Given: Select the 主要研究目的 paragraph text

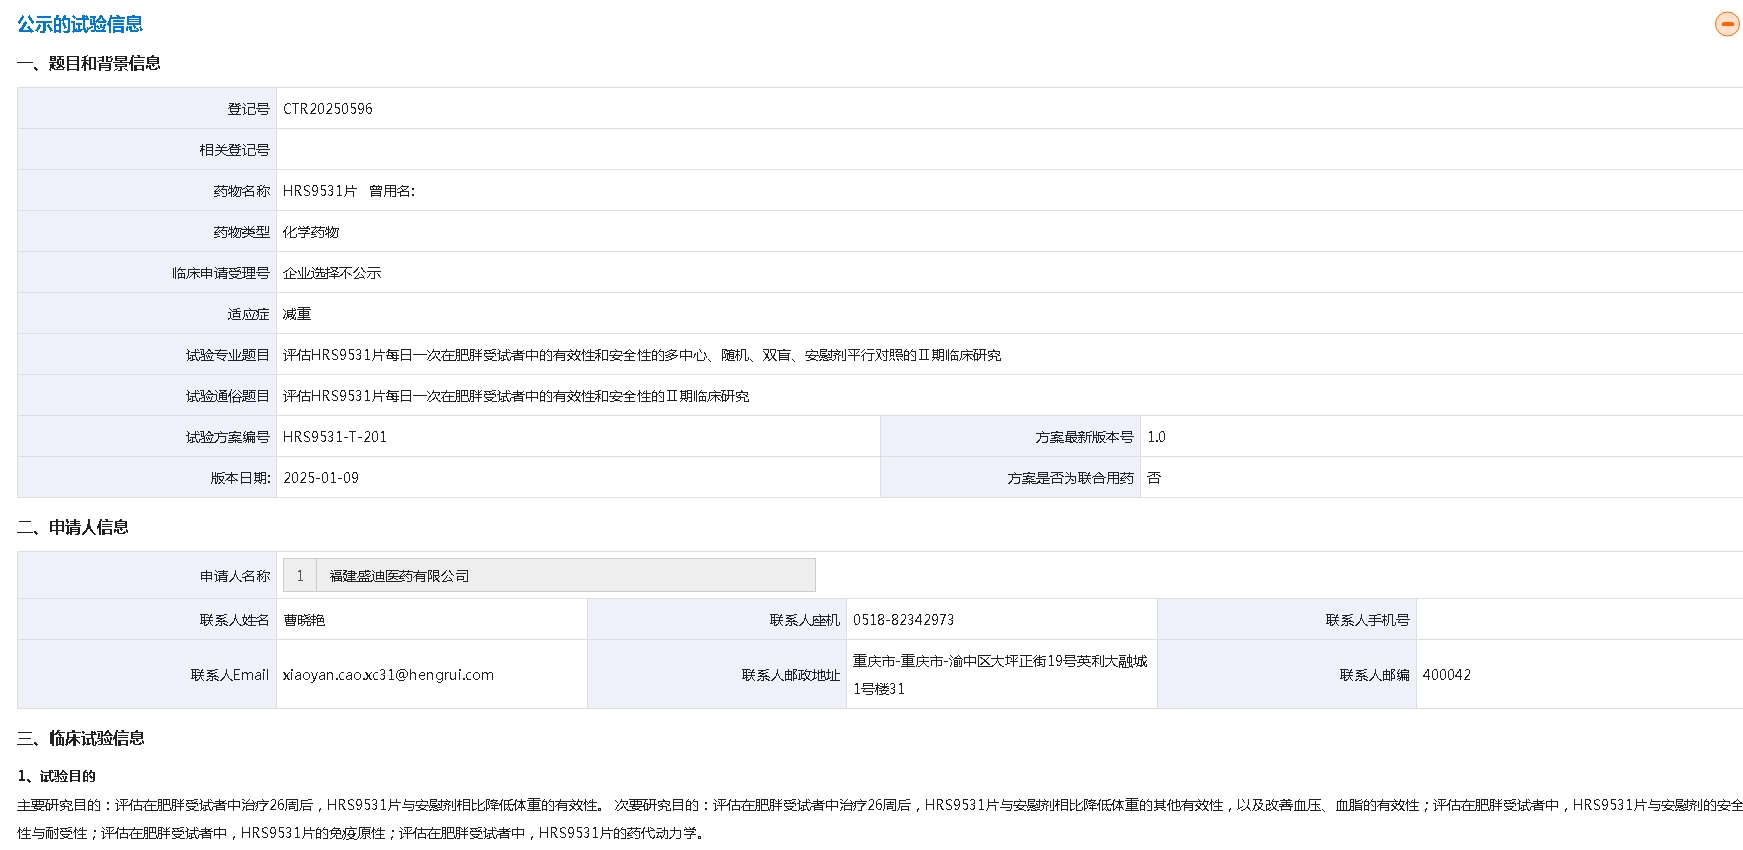Looking at the screenshot, I should click(x=880, y=818).
